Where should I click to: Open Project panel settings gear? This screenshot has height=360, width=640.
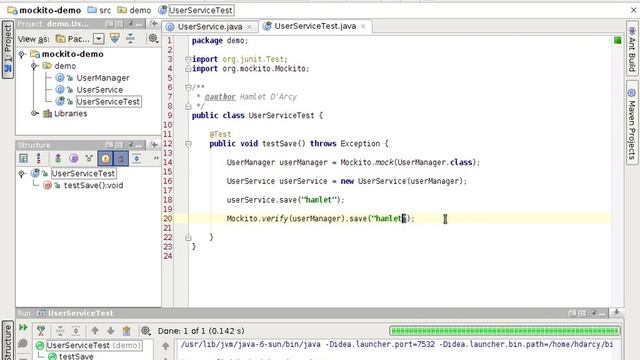click(153, 38)
